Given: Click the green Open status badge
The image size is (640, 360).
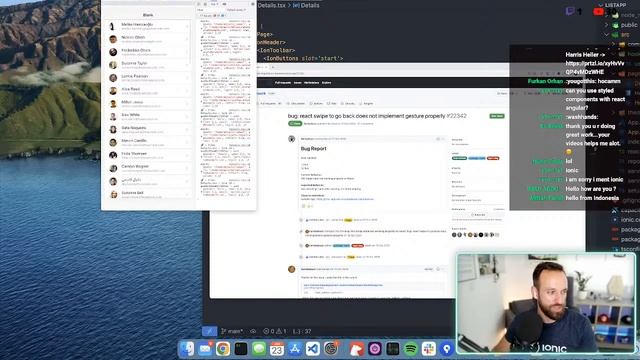Looking at the screenshot, I should (x=295, y=123).
